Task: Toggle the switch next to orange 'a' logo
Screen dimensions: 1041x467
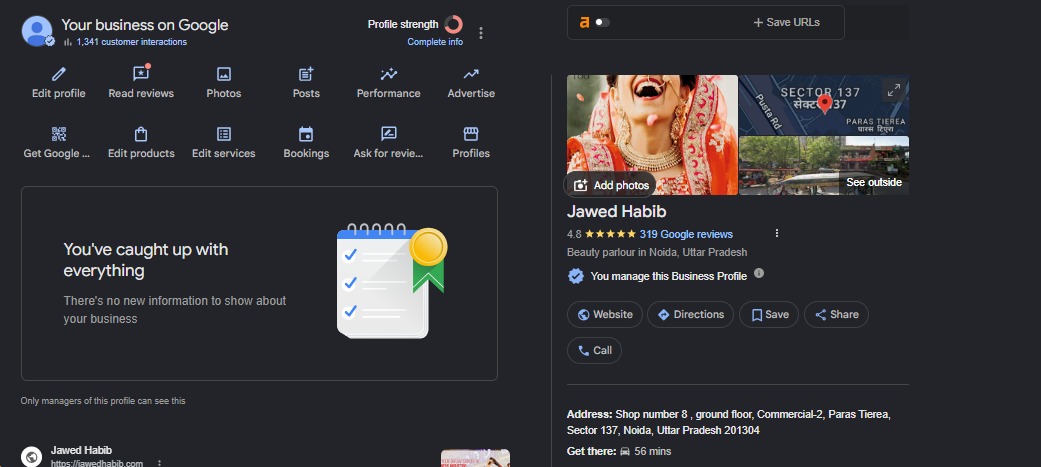Action: pyautogui.click(x=602, y=23)
